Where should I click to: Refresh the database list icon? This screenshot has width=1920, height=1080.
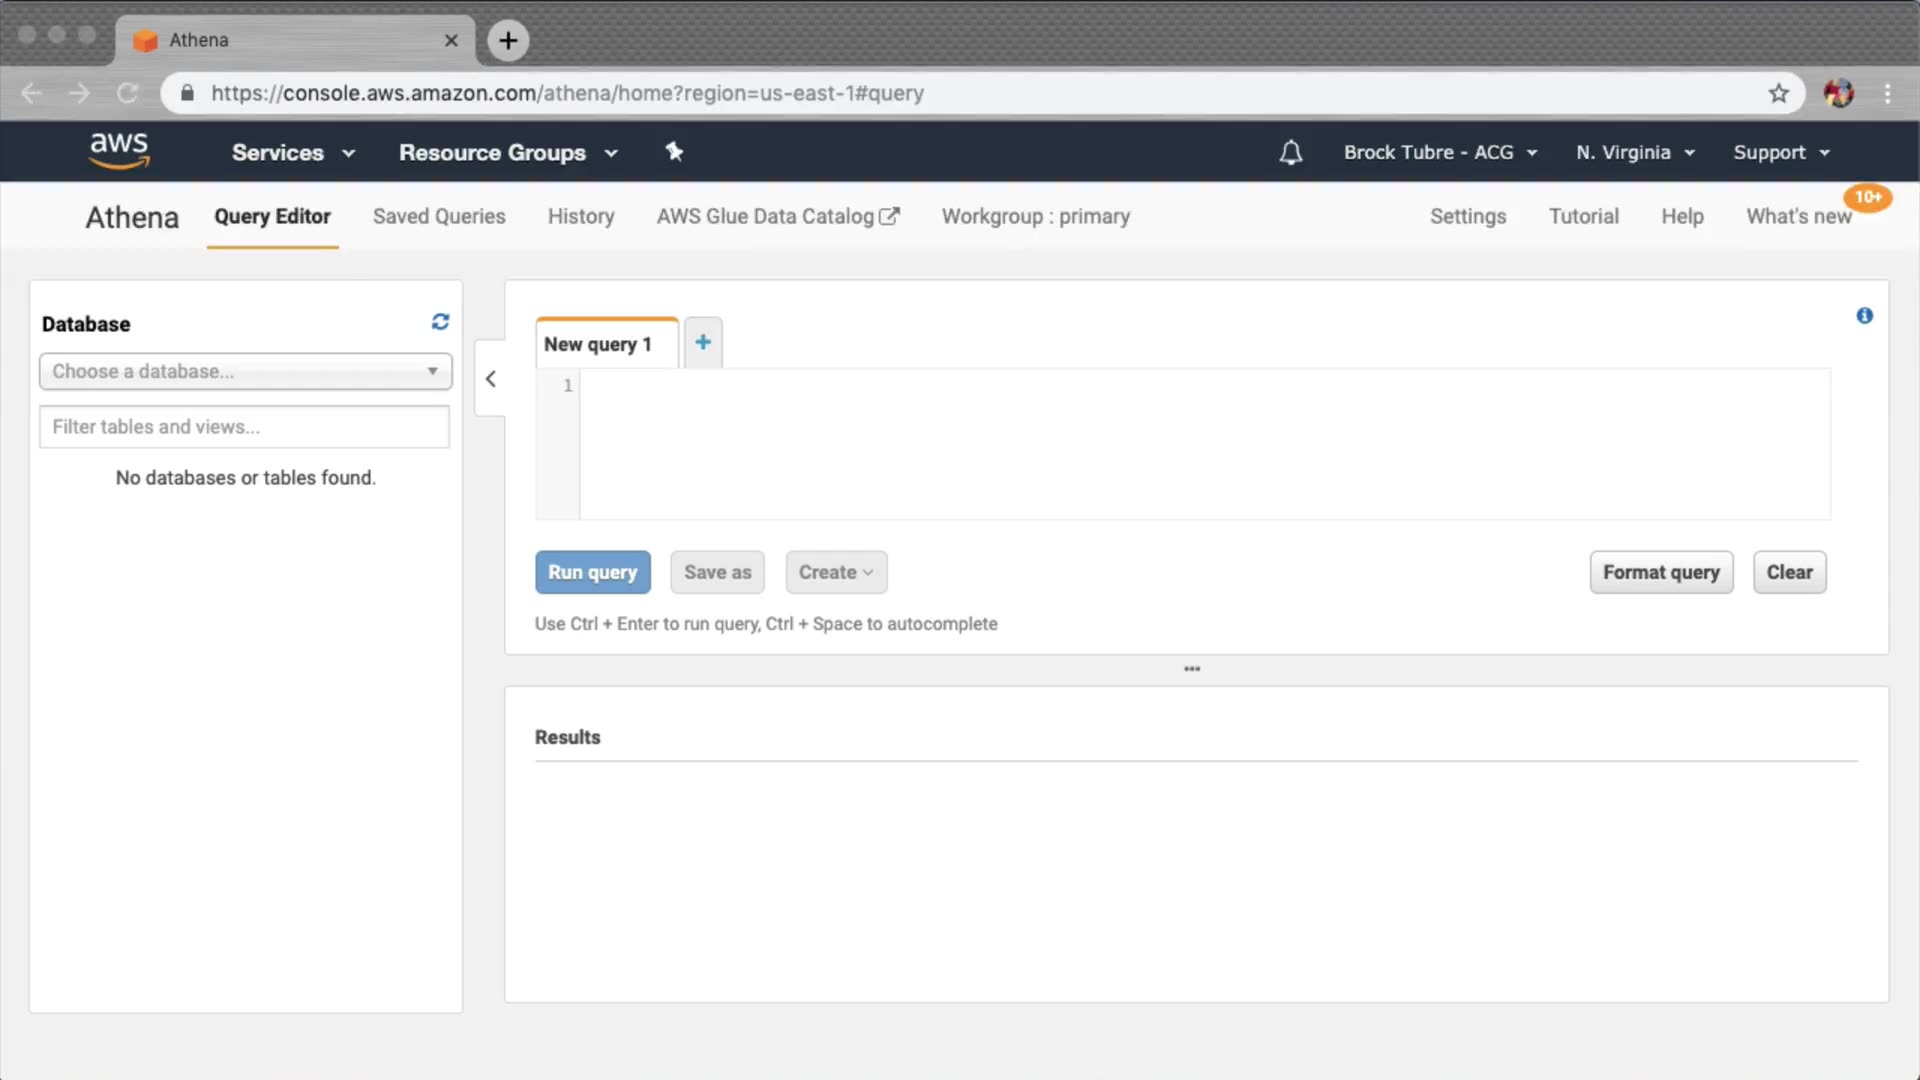click(440, 322)
